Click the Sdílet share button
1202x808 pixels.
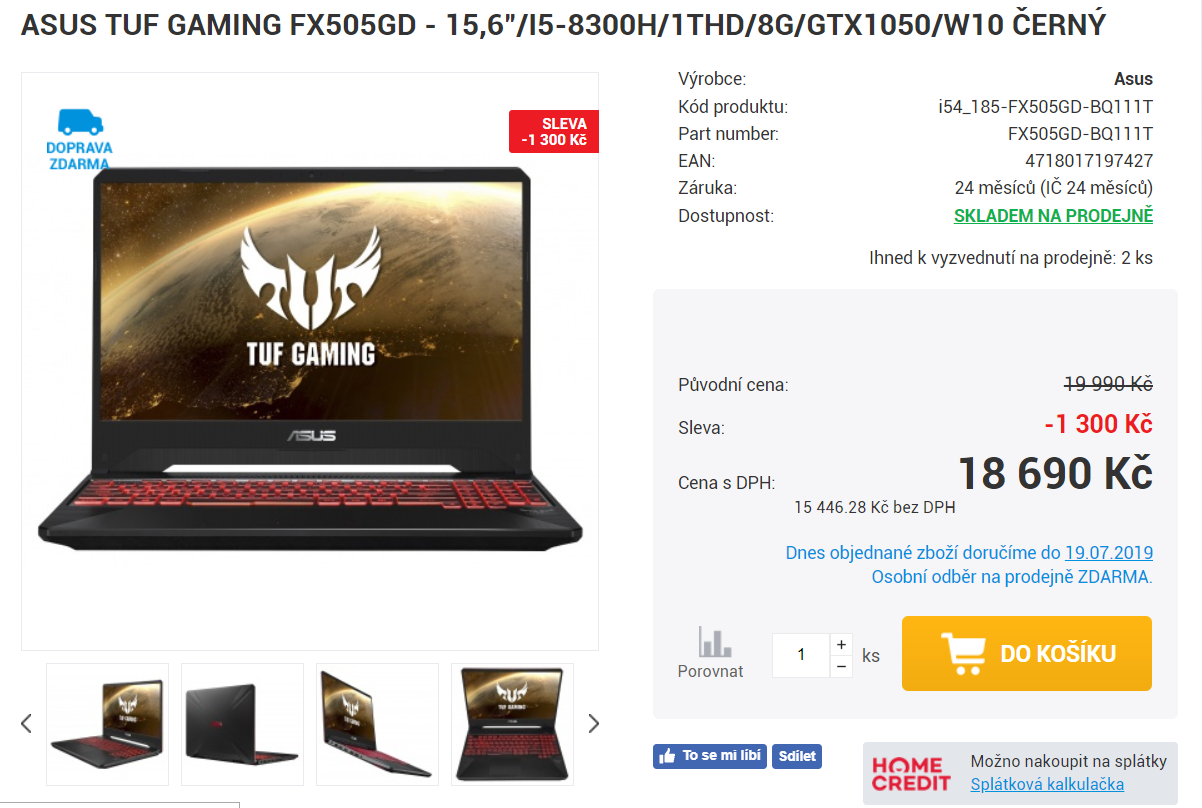coord(797,757)
